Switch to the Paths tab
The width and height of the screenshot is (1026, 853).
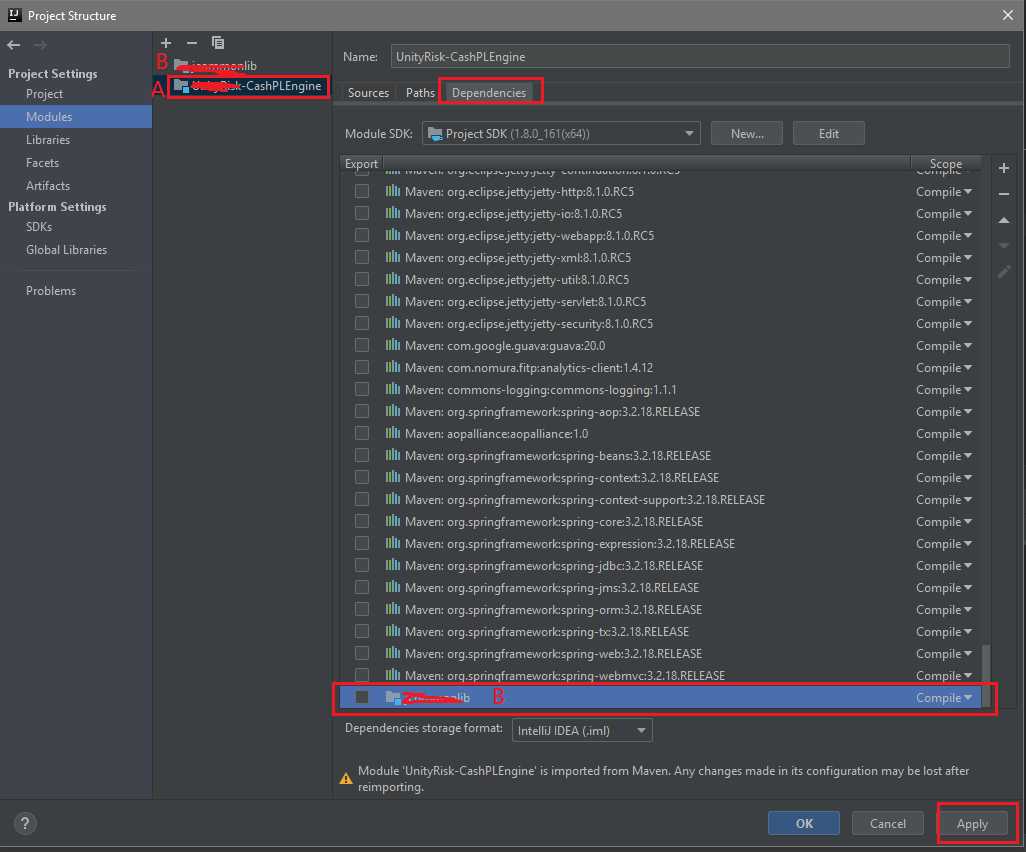click(420, 93)
